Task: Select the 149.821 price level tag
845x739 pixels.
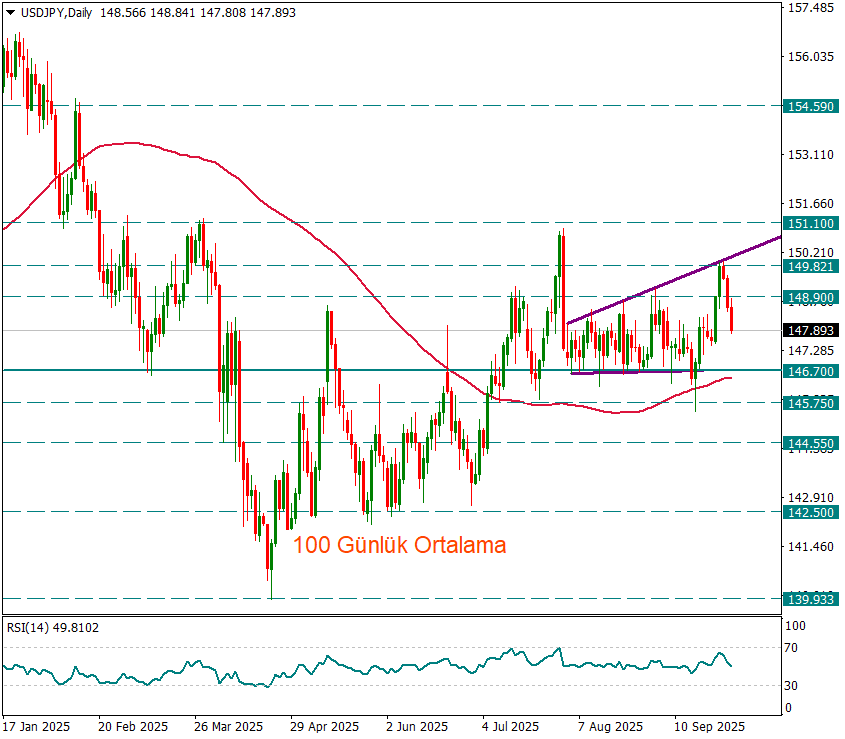Action: tap(811, 266)
